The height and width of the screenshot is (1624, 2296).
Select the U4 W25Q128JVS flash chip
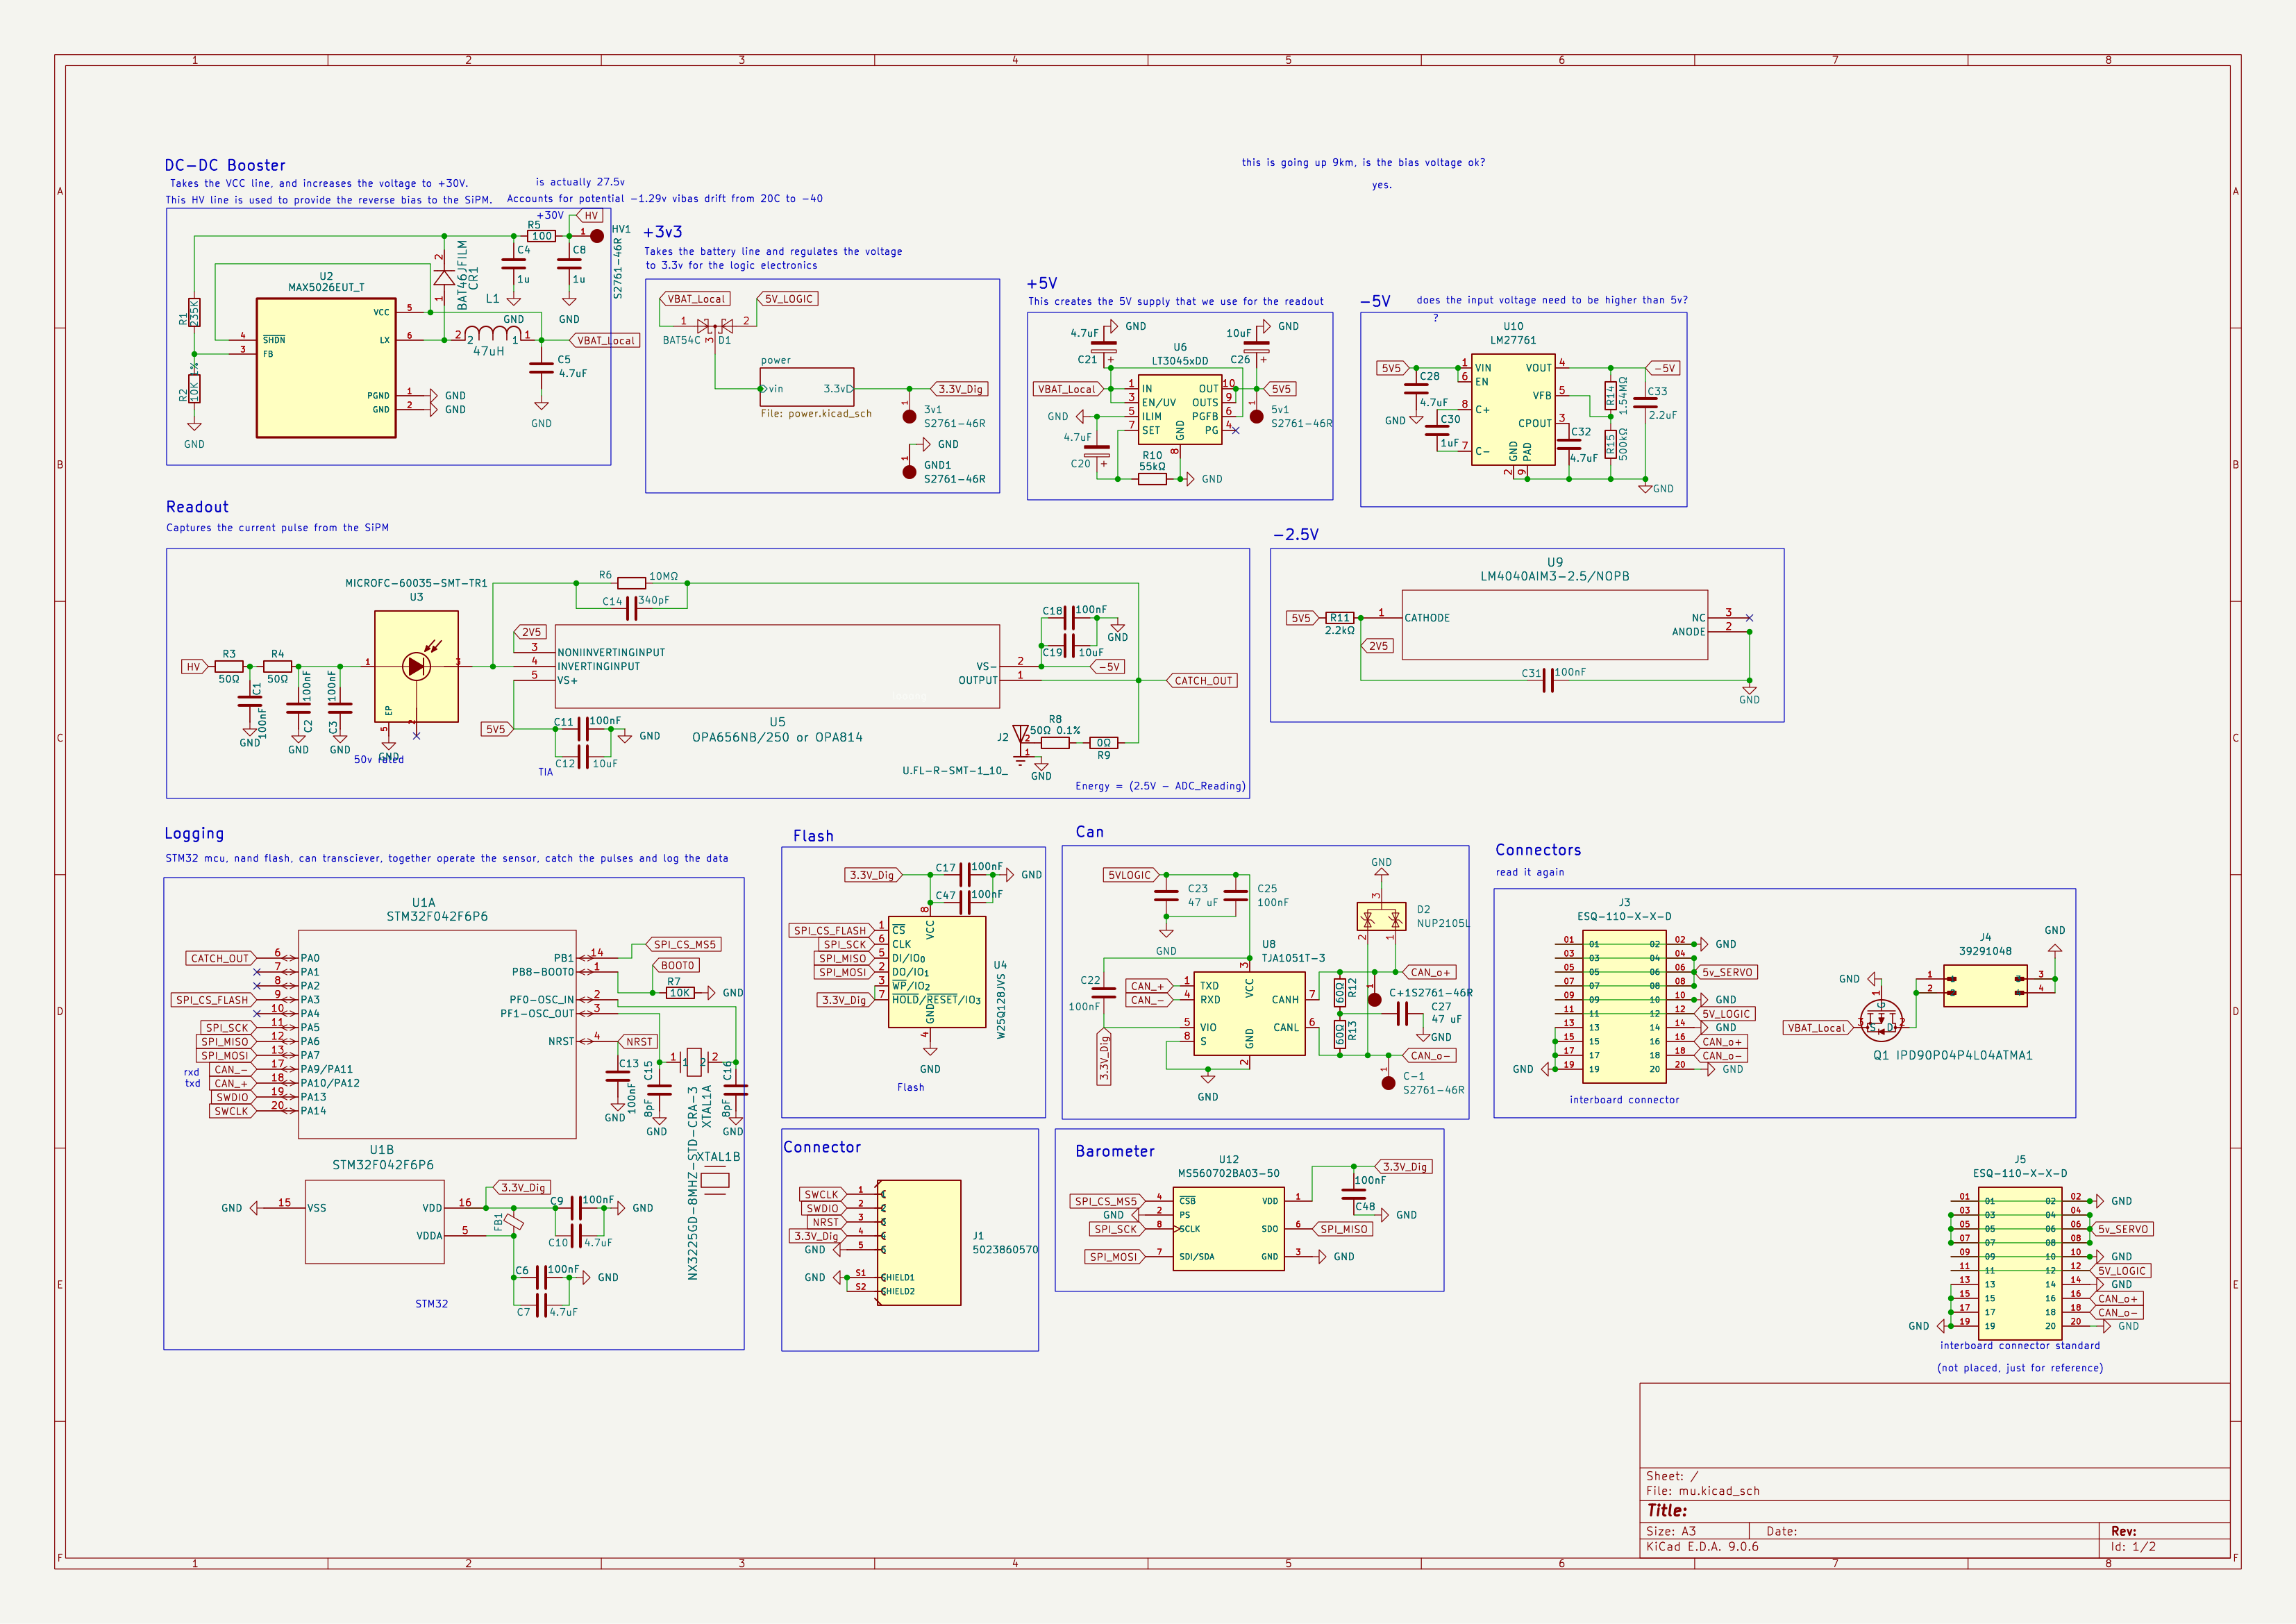tap(937, 972)
